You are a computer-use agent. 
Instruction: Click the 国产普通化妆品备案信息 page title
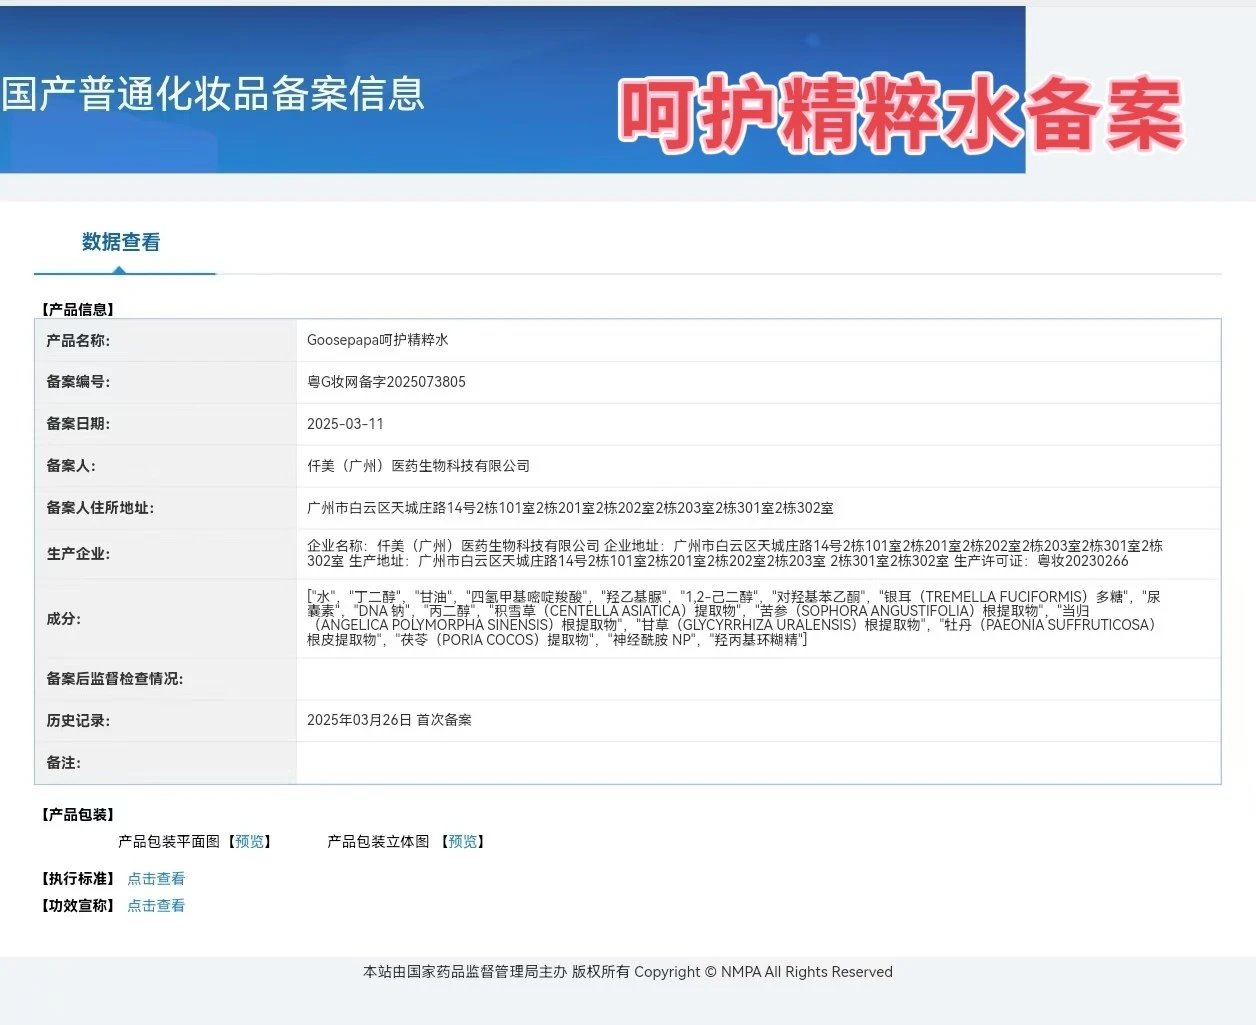point(213,94)
